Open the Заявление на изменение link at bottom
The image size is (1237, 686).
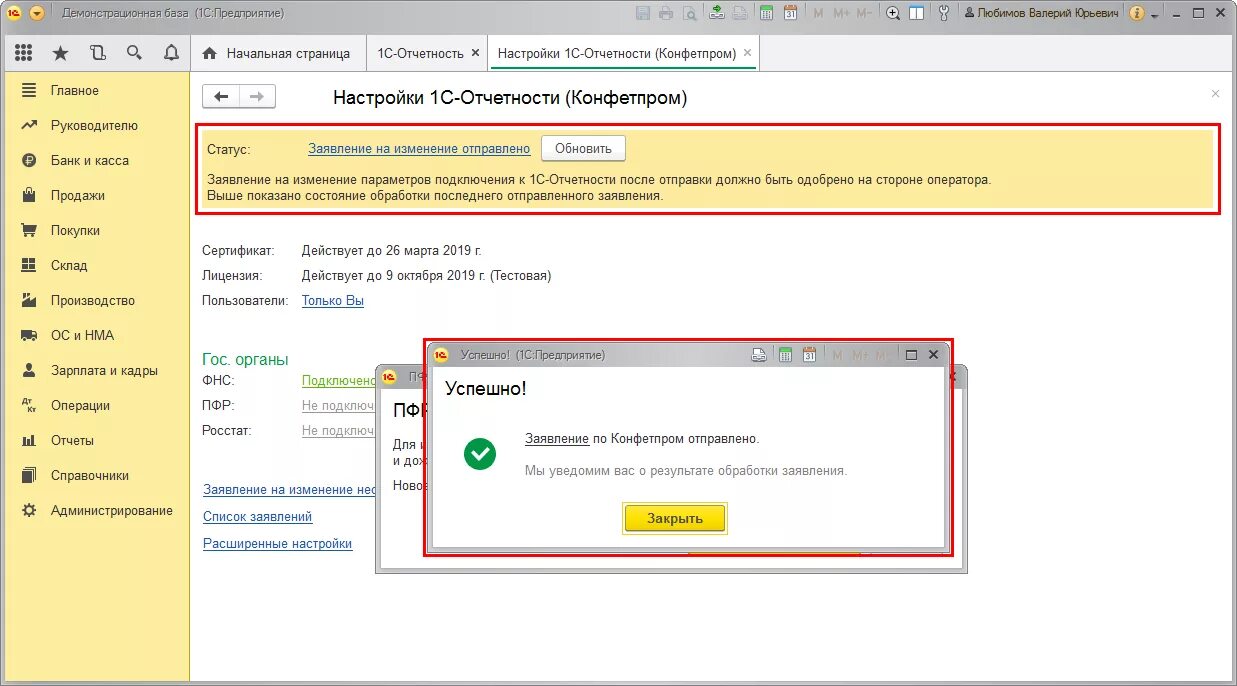pos(289,490)
